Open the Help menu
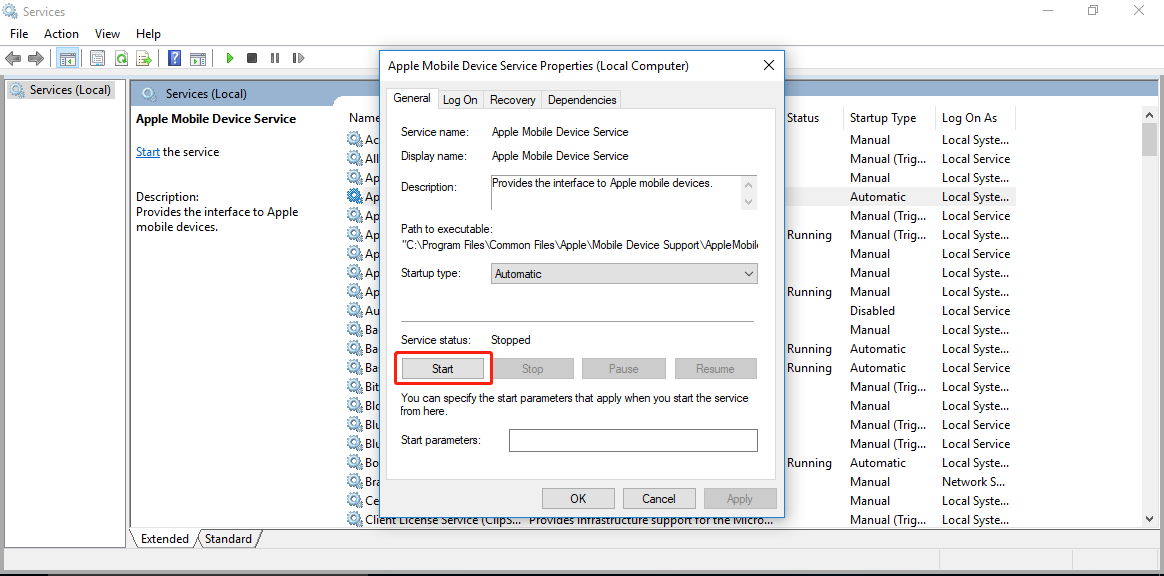 coord(148,33)
